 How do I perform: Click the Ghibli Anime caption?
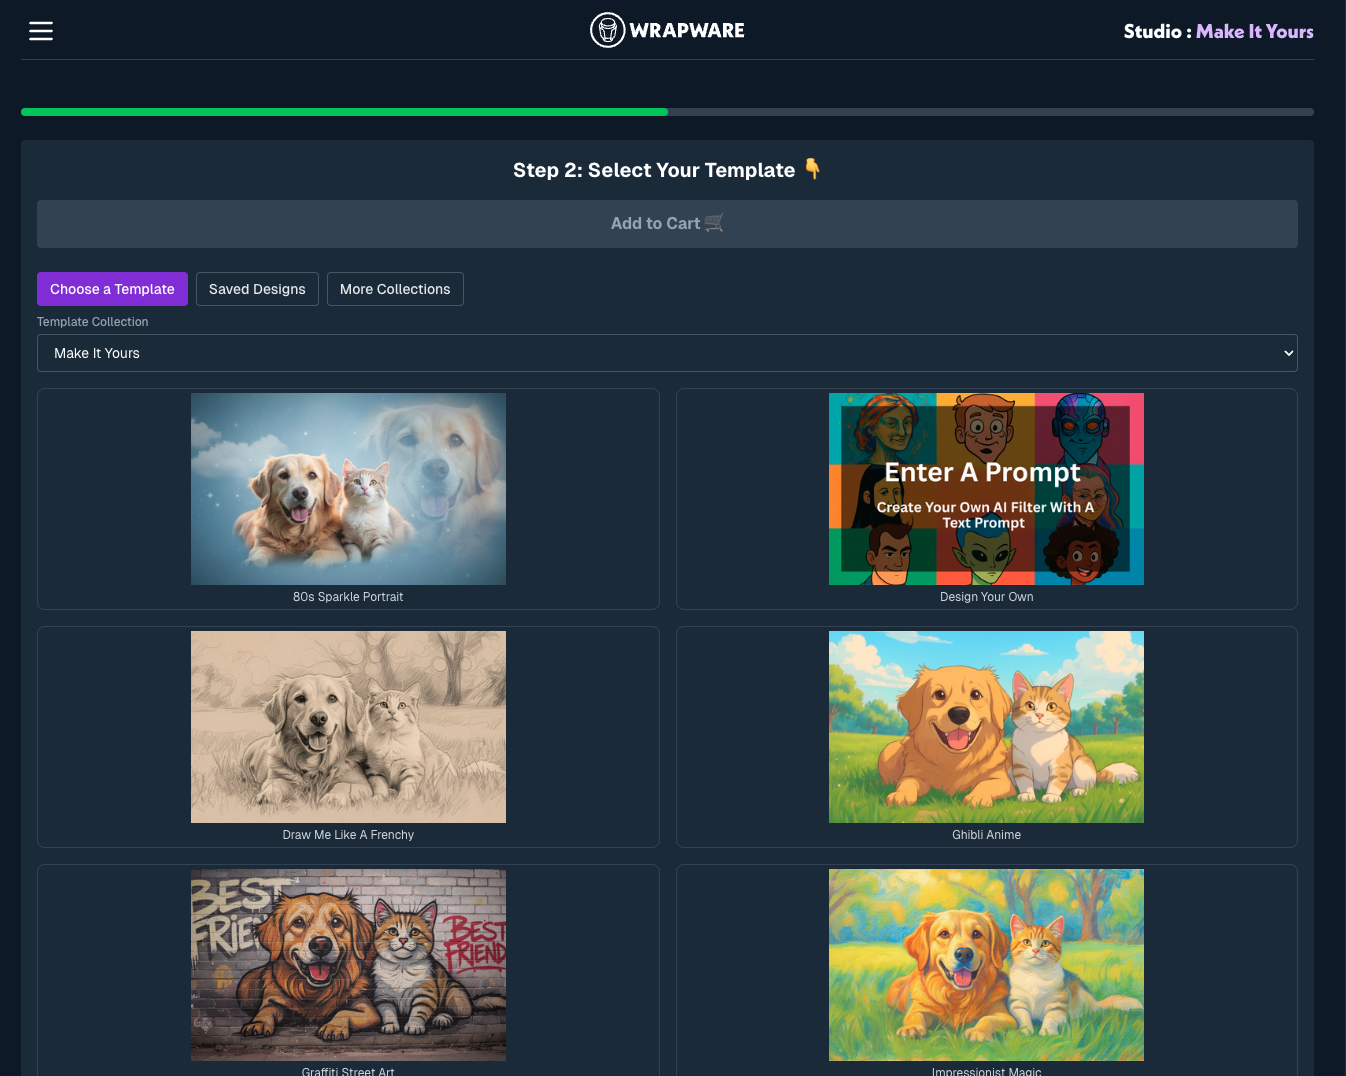pyautogui.click(x=986, y=835)
